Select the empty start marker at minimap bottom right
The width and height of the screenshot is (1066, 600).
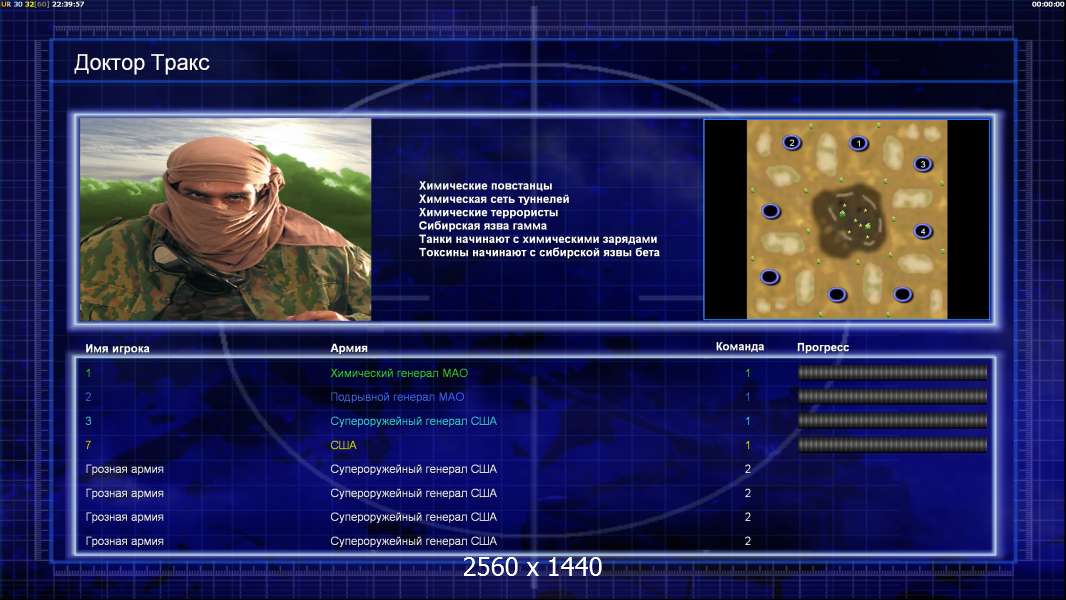(902, 294)
